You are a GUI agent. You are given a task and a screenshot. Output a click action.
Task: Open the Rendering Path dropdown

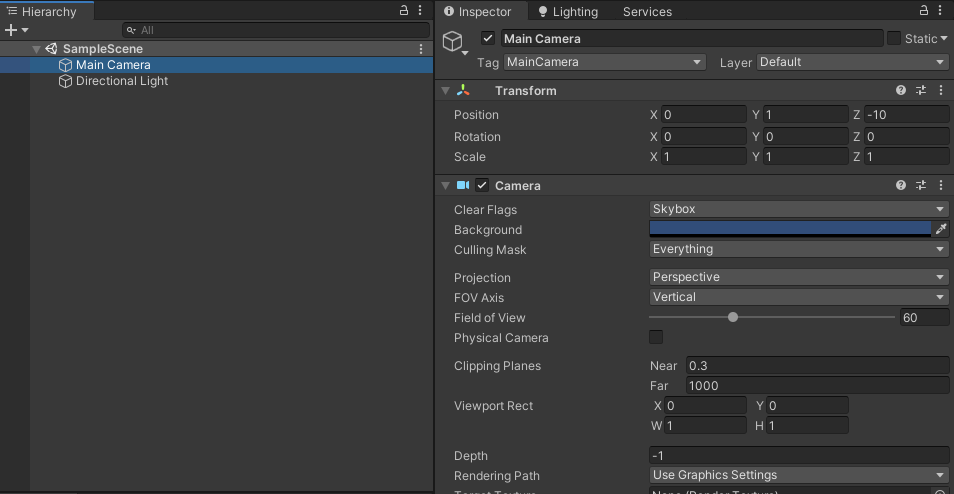click(799, 475)
